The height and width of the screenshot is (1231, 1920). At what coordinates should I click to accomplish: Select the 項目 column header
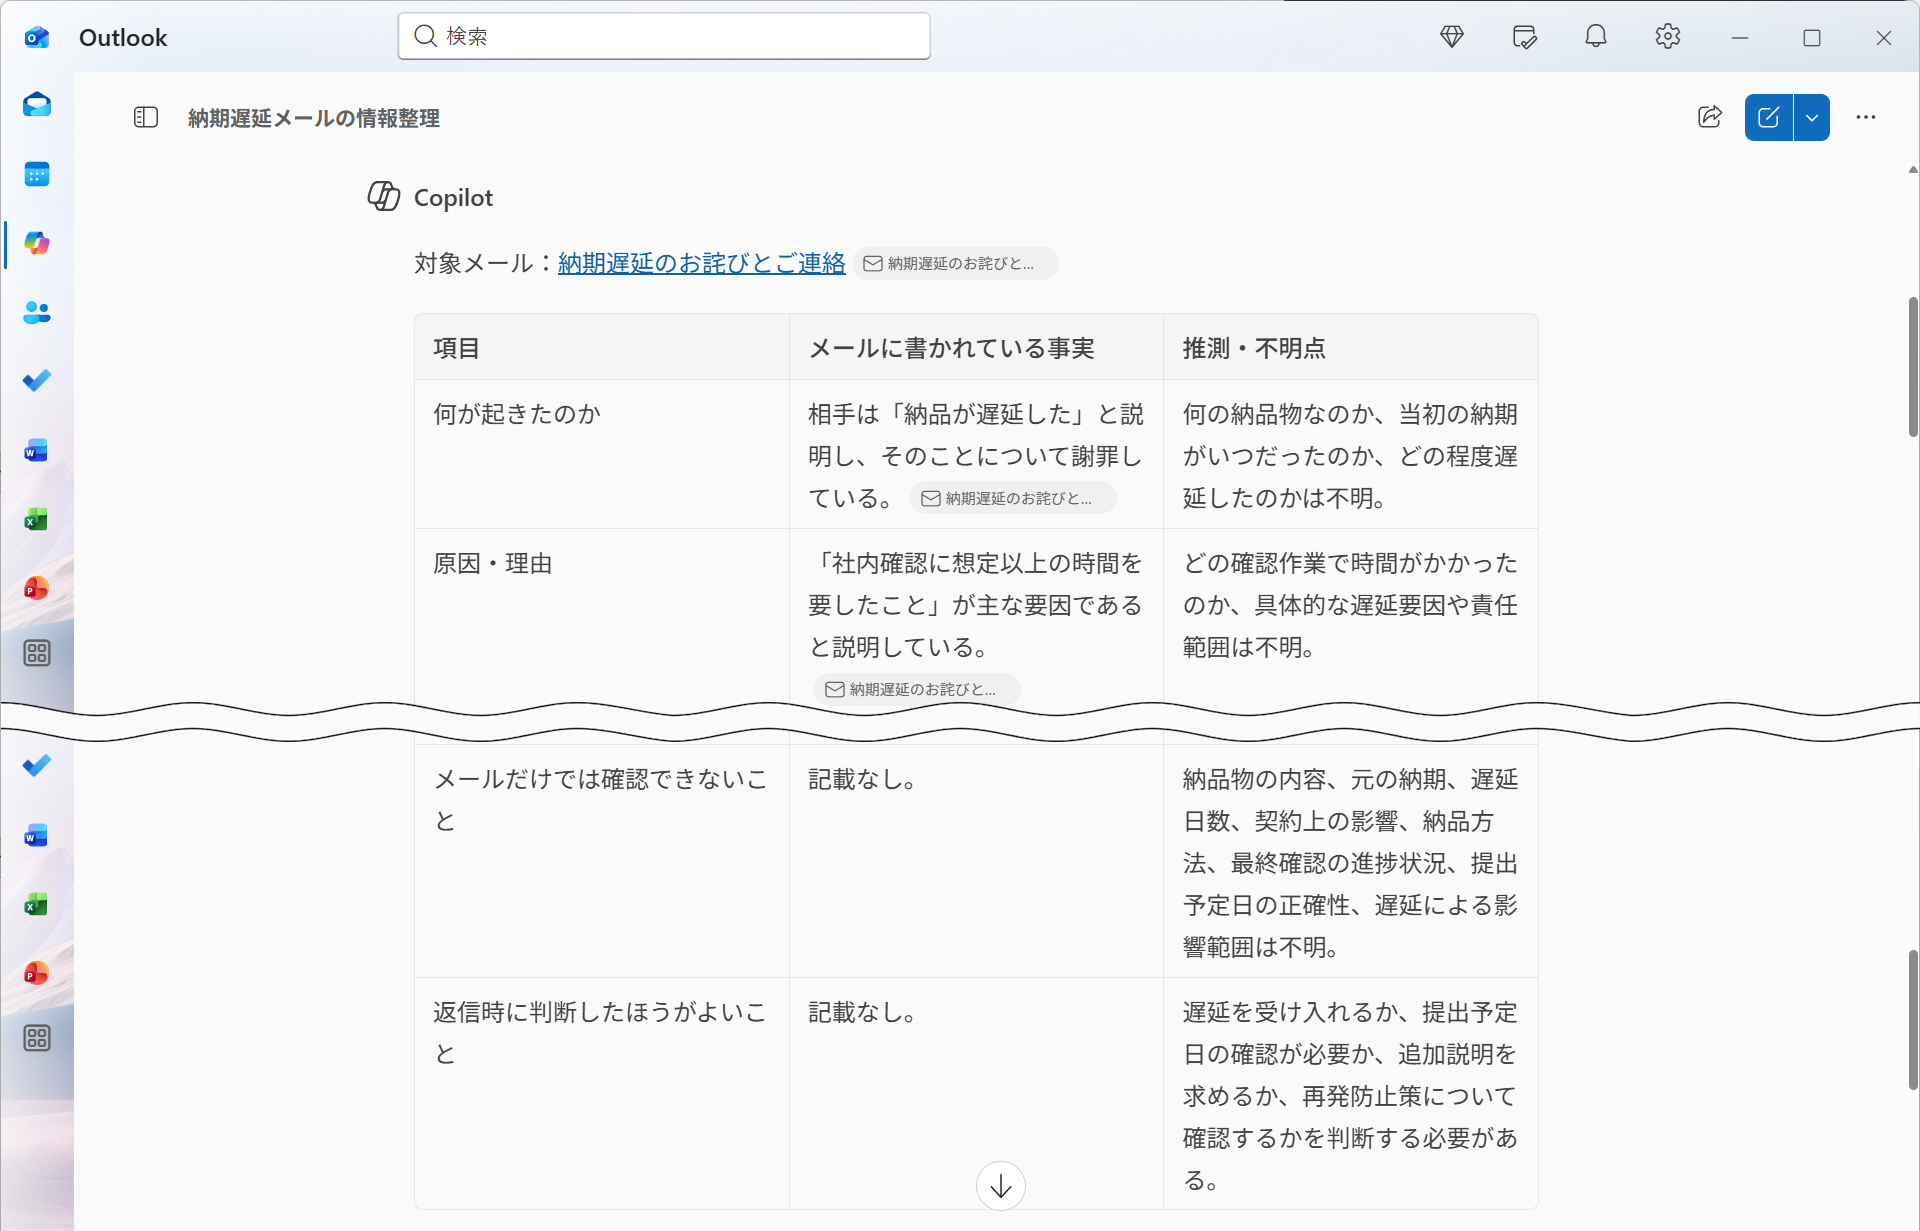tap(602, 348)
